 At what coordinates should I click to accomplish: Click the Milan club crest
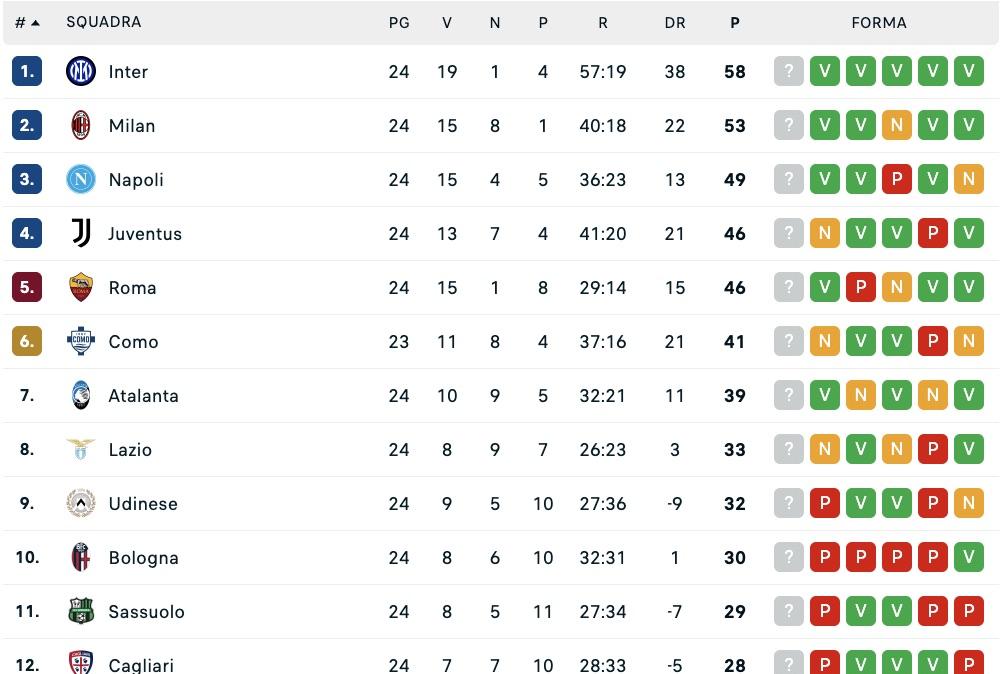pos(81,125)
